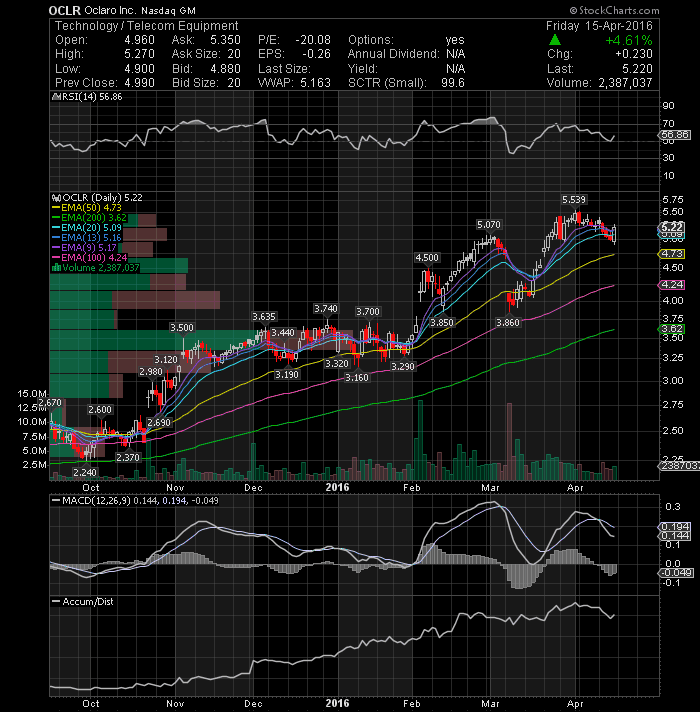Click the High value 5.270

pyautogui.click(x=139, y=54)
